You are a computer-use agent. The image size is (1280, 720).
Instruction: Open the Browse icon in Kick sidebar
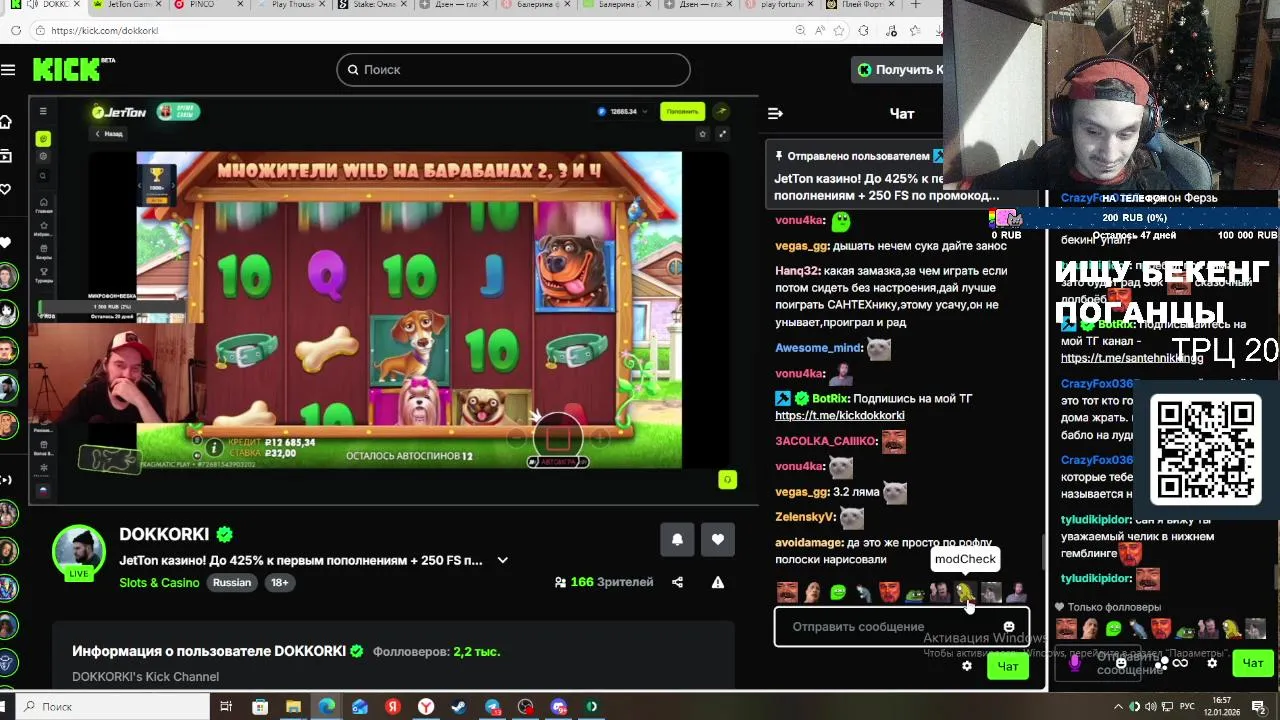pyautogui.click(x=5, y=155)
